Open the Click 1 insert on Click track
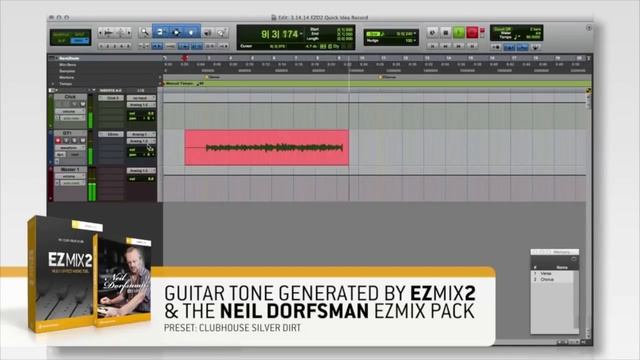Screen dimensions: 640x360 111,98
